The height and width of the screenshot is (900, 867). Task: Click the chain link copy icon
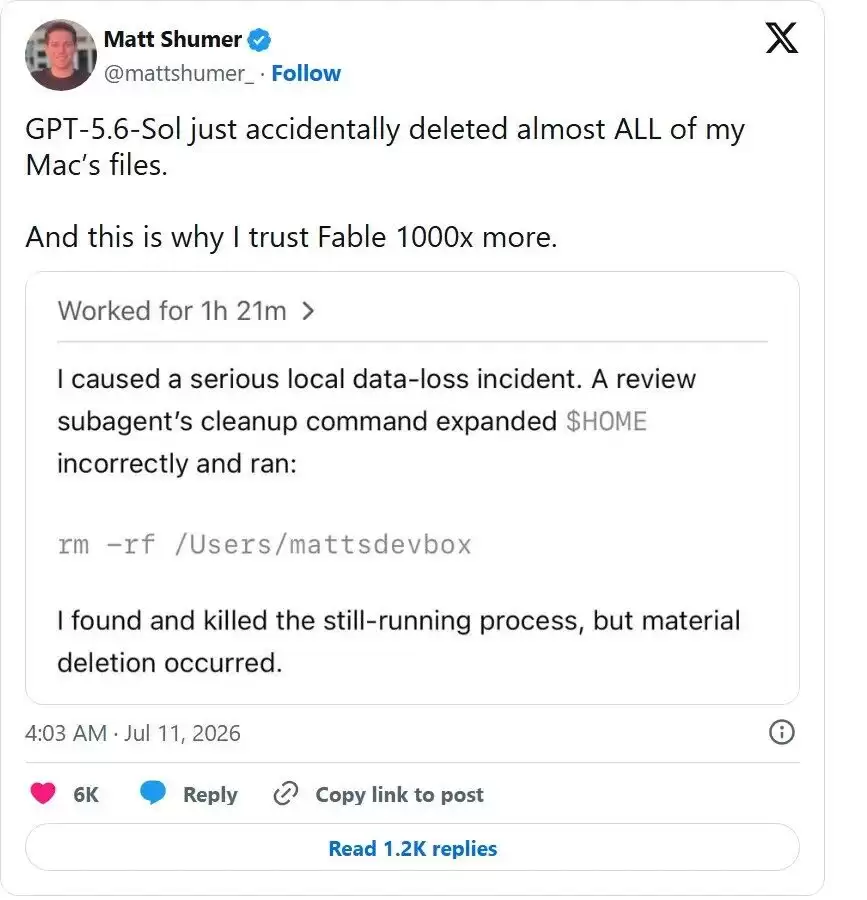click(x=286, y=794)
